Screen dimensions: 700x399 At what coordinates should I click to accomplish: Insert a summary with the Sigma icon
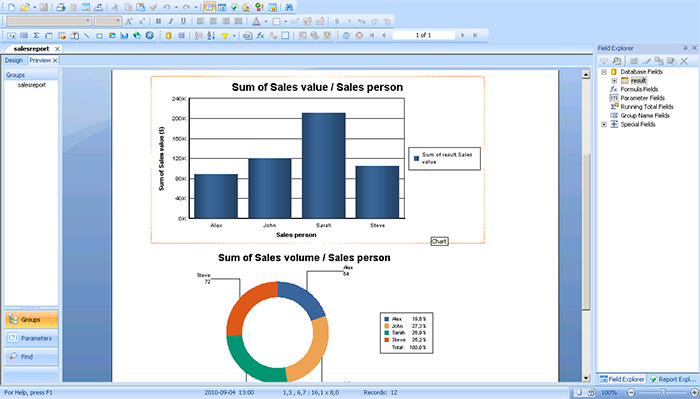click(37, 35)
